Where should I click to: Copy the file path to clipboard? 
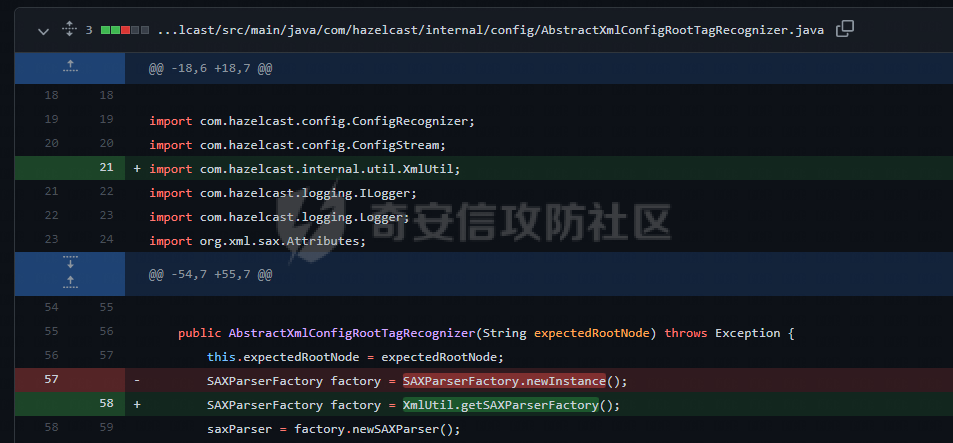pyautogui.click(x=845, y=29)
